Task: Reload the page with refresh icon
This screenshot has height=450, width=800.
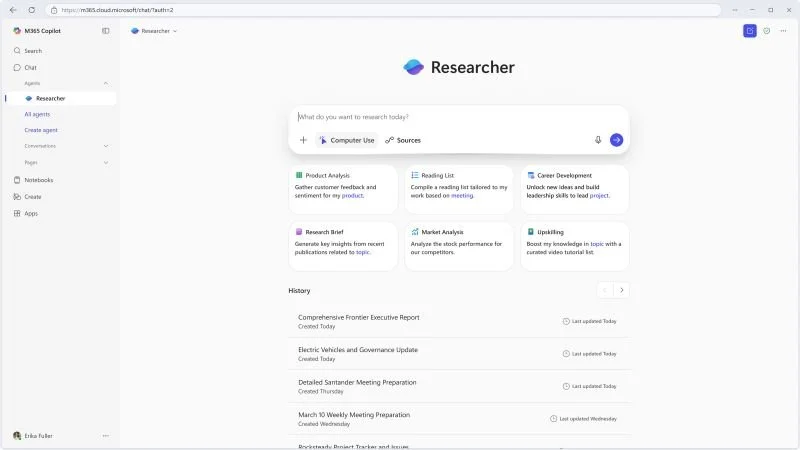Action: pyautogui.click(x=32, y=10)
